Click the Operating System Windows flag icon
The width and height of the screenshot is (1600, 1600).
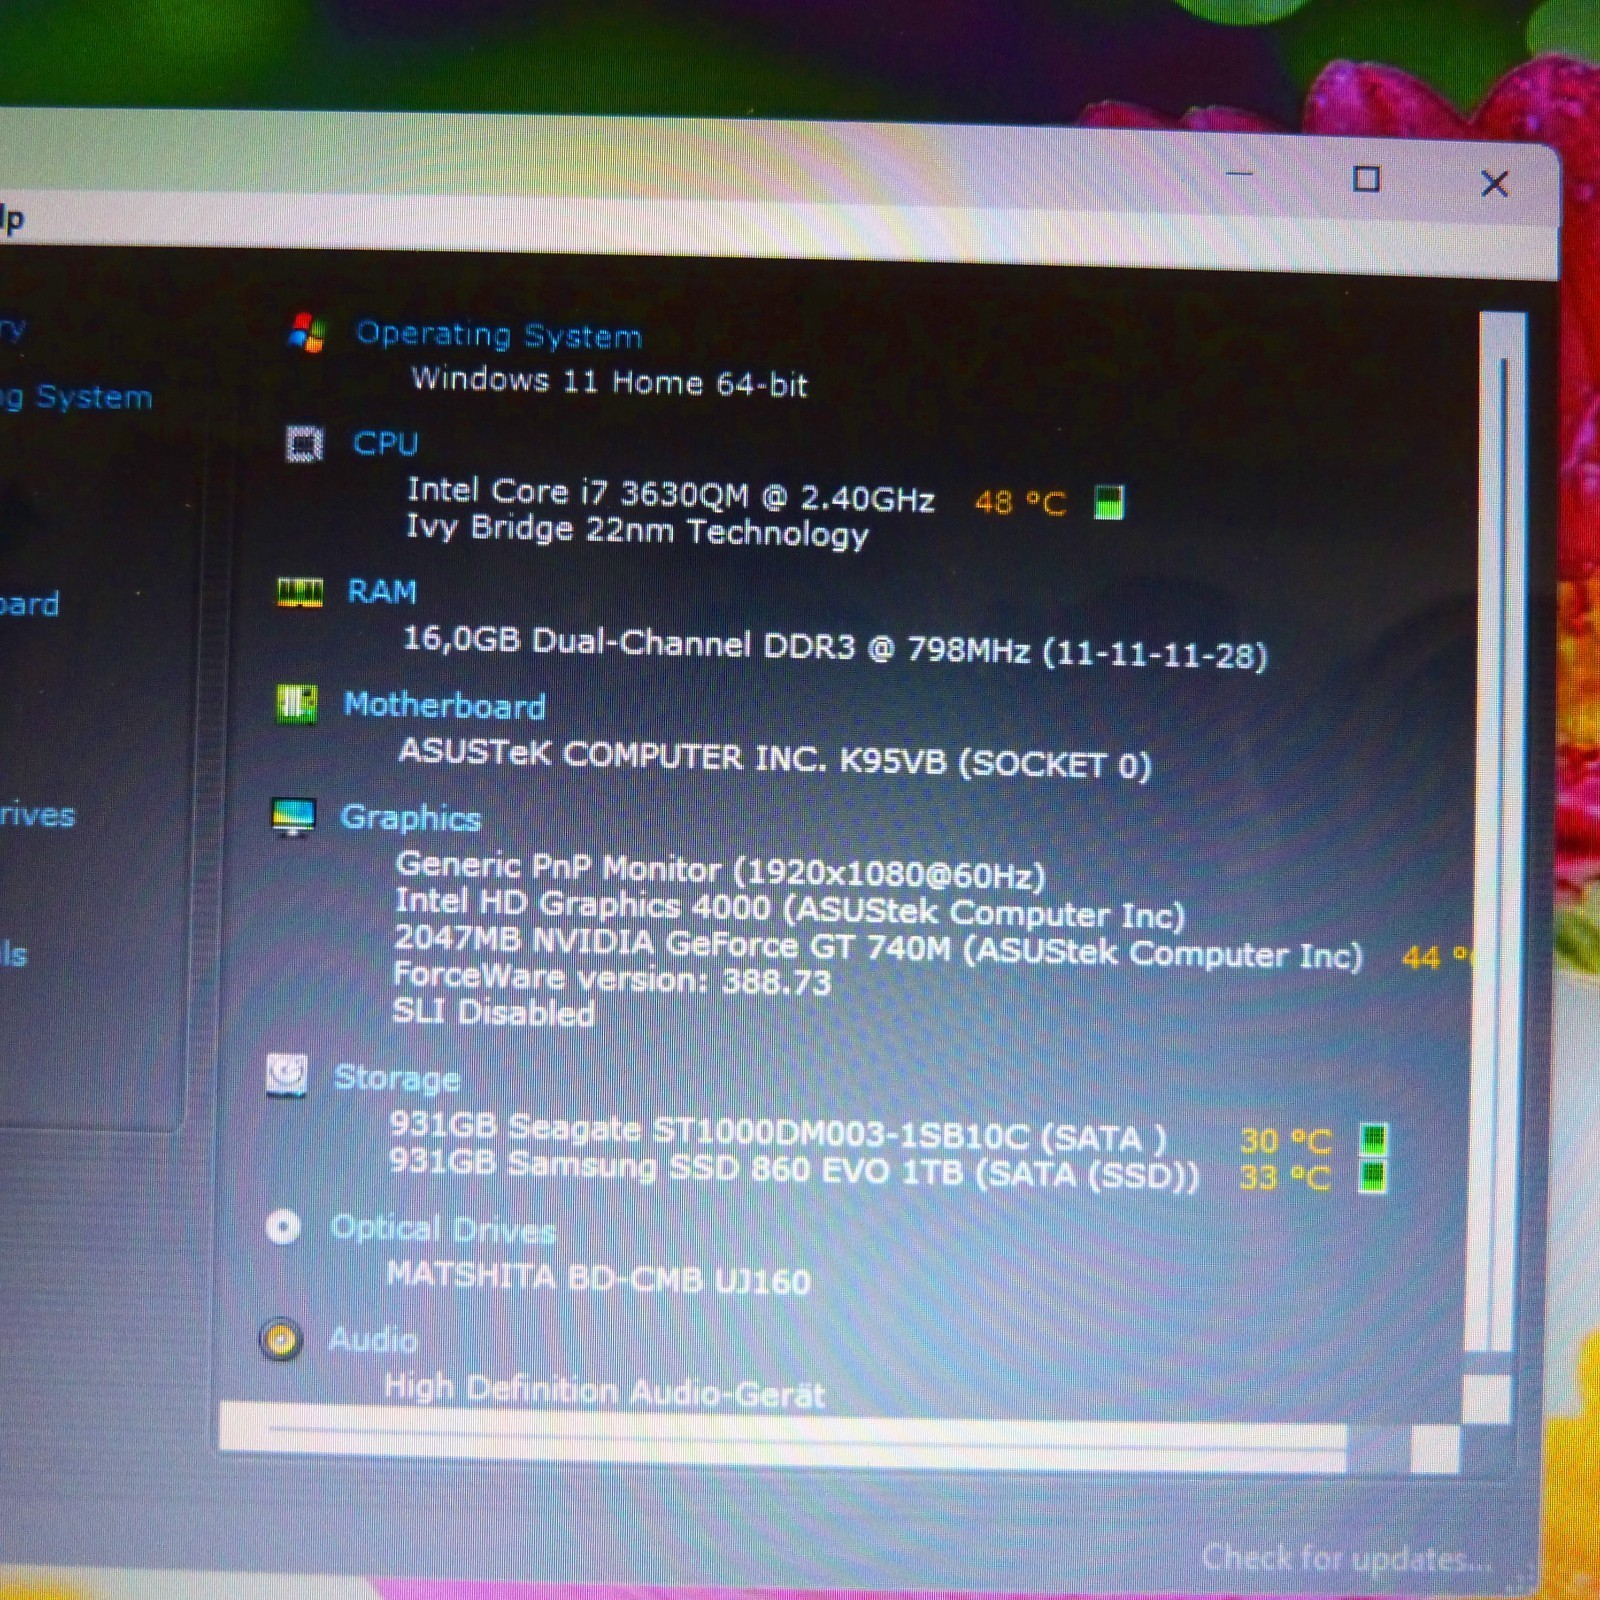(306, 332)
